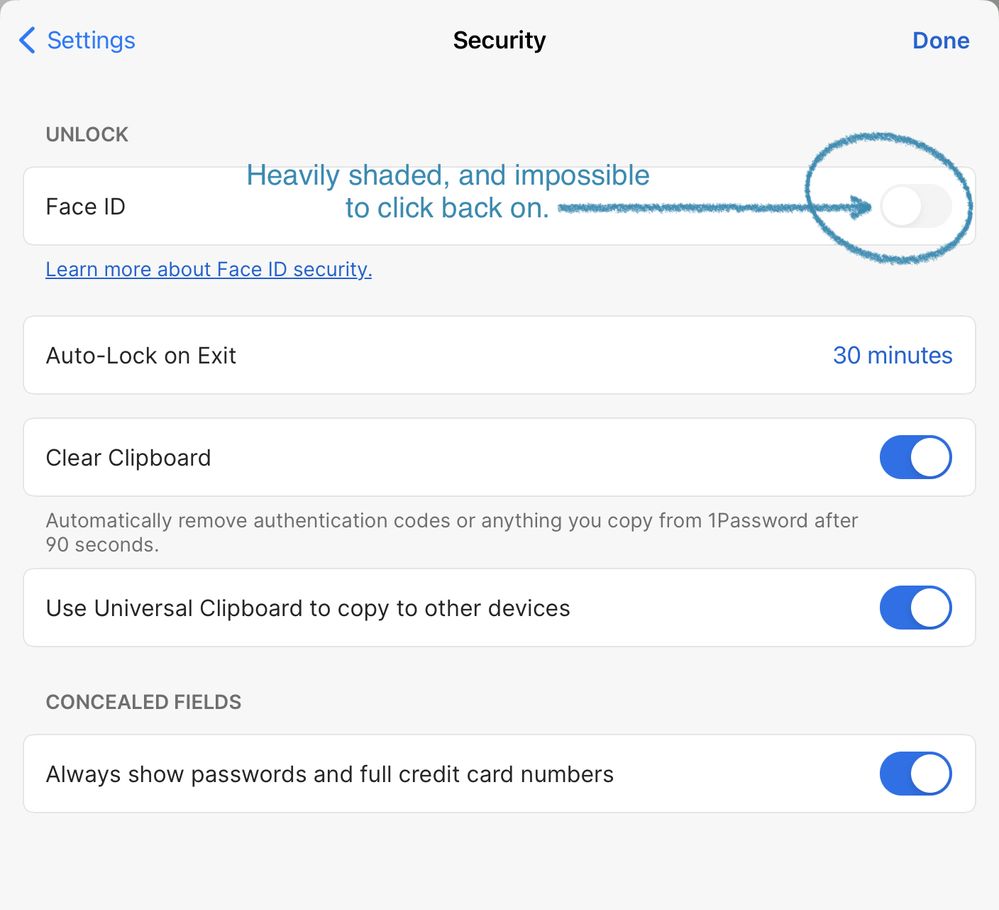Viewport: 999px width, 910px height.
Task: Click the UNLOCK section header
Action: point(87,135)
